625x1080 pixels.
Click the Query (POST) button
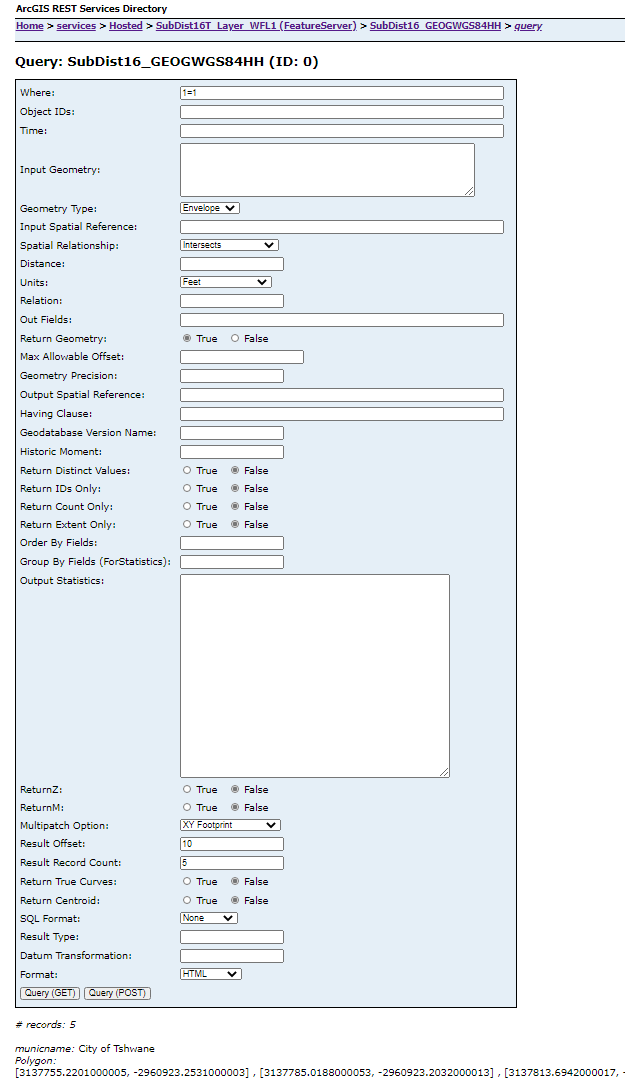(x=117, y=993)
